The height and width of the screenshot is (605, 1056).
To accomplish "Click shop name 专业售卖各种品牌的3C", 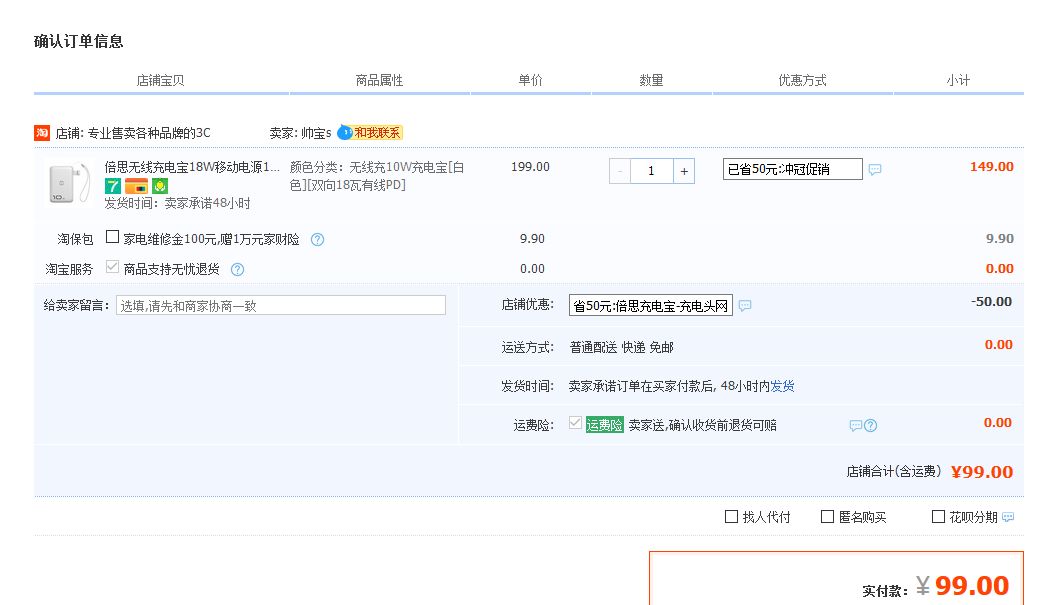I will coord(149,133).
